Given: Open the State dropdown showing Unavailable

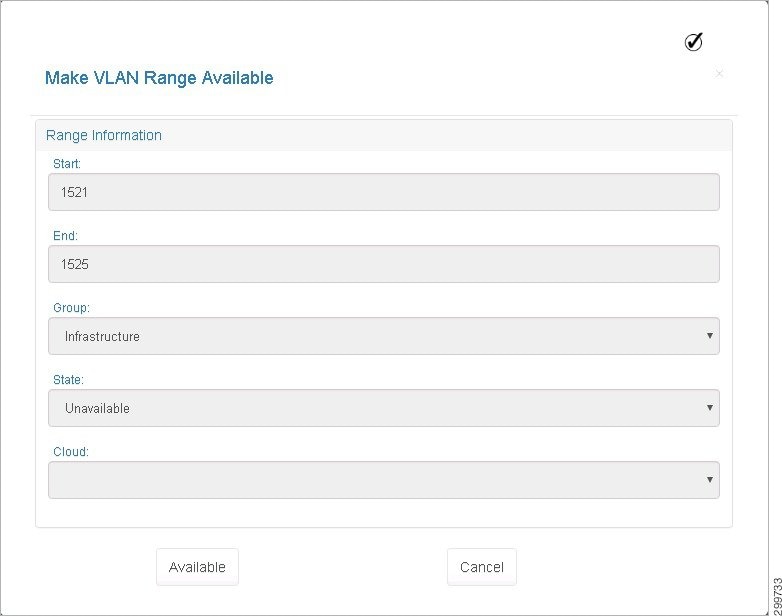Looking at the screenshot, I should [384, 408].
